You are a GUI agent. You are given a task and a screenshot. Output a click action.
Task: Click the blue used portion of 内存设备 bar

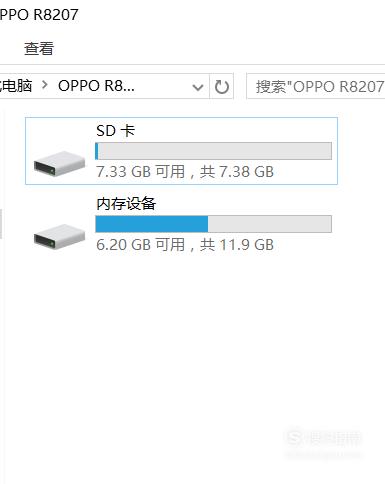pos(152,224)
